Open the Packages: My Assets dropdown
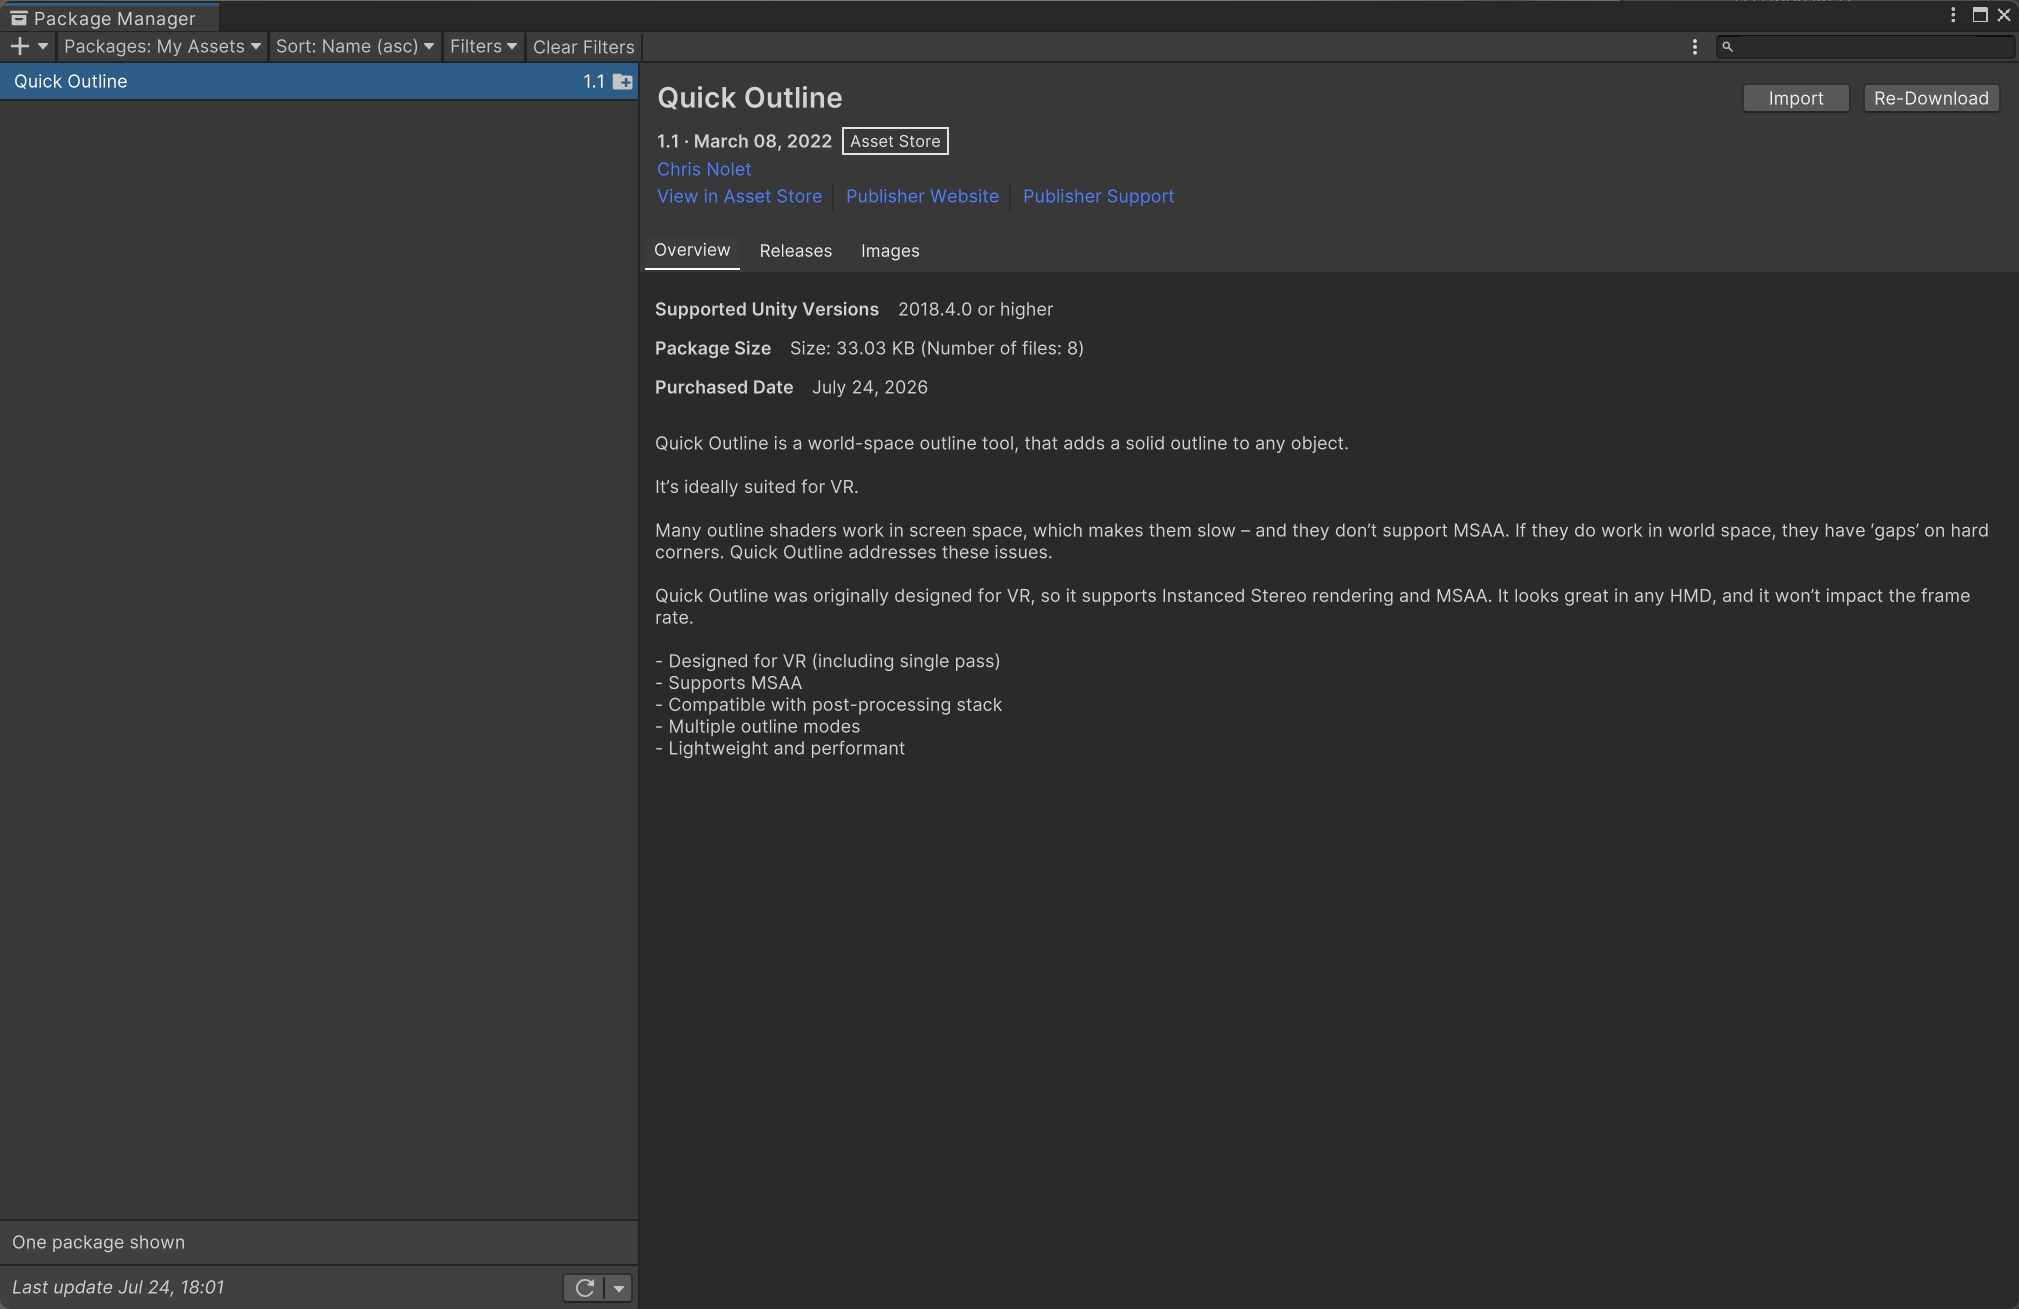 click(162, 46)
